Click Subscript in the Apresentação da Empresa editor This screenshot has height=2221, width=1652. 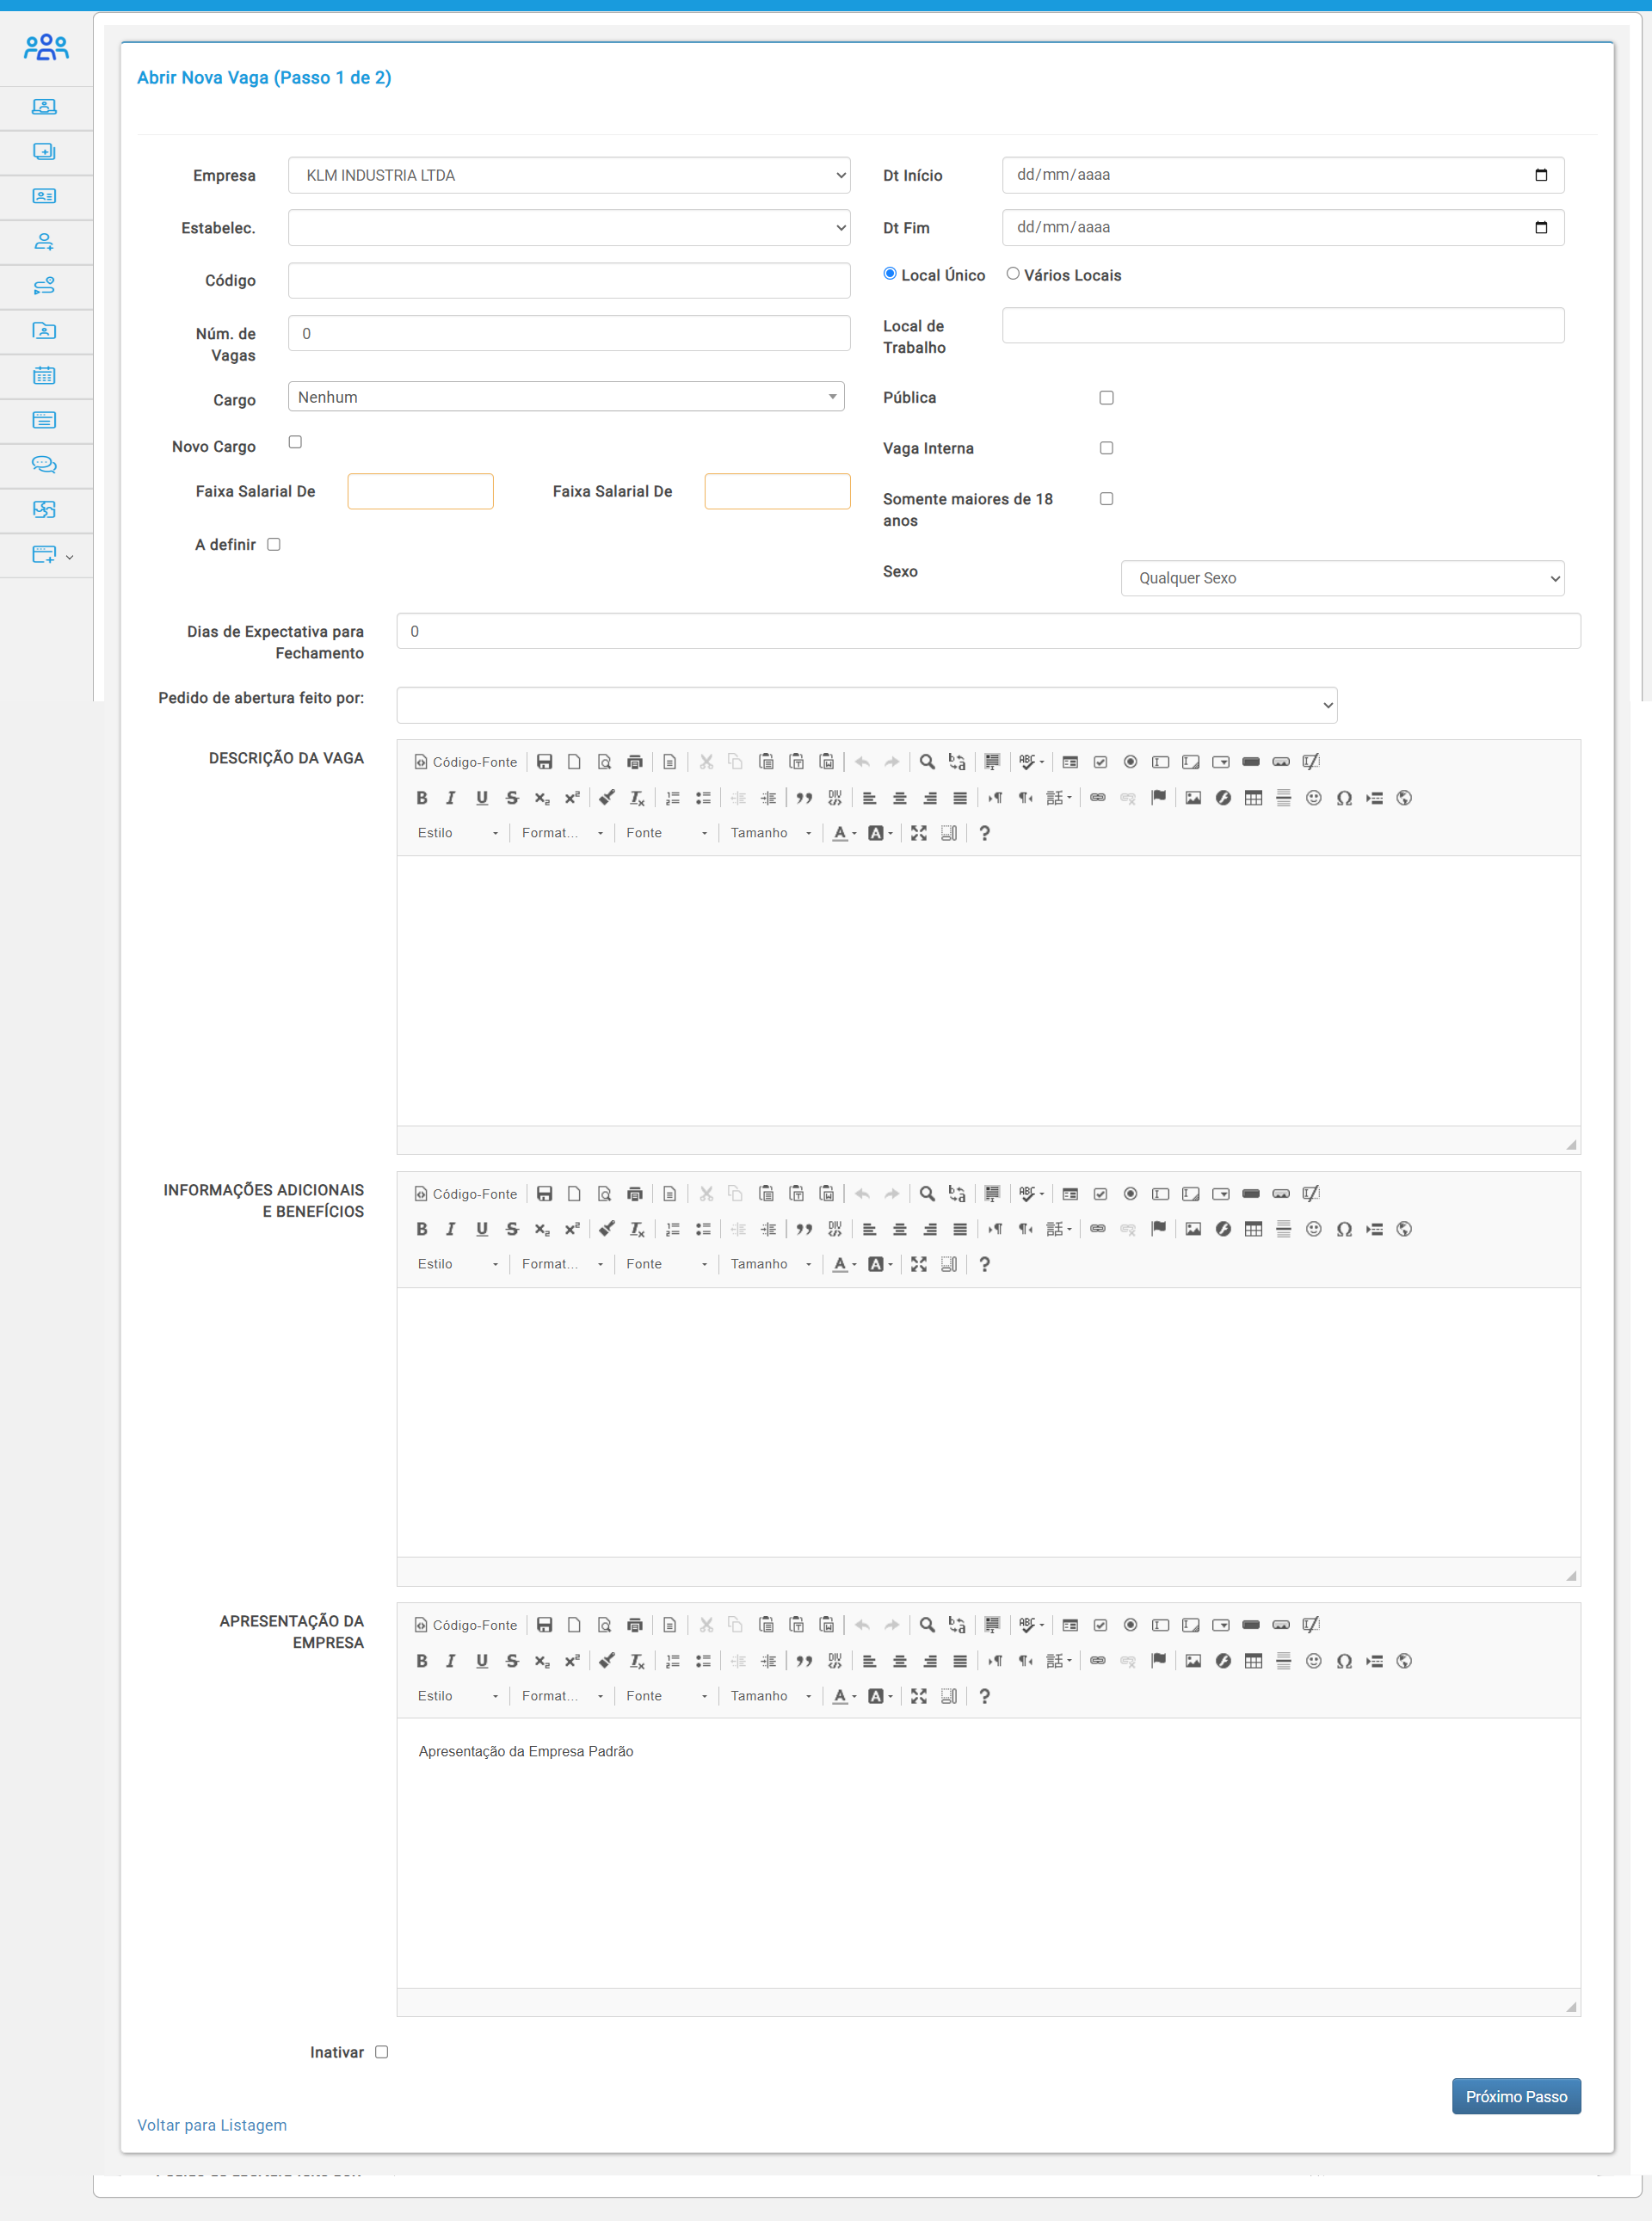[542, 1661]
